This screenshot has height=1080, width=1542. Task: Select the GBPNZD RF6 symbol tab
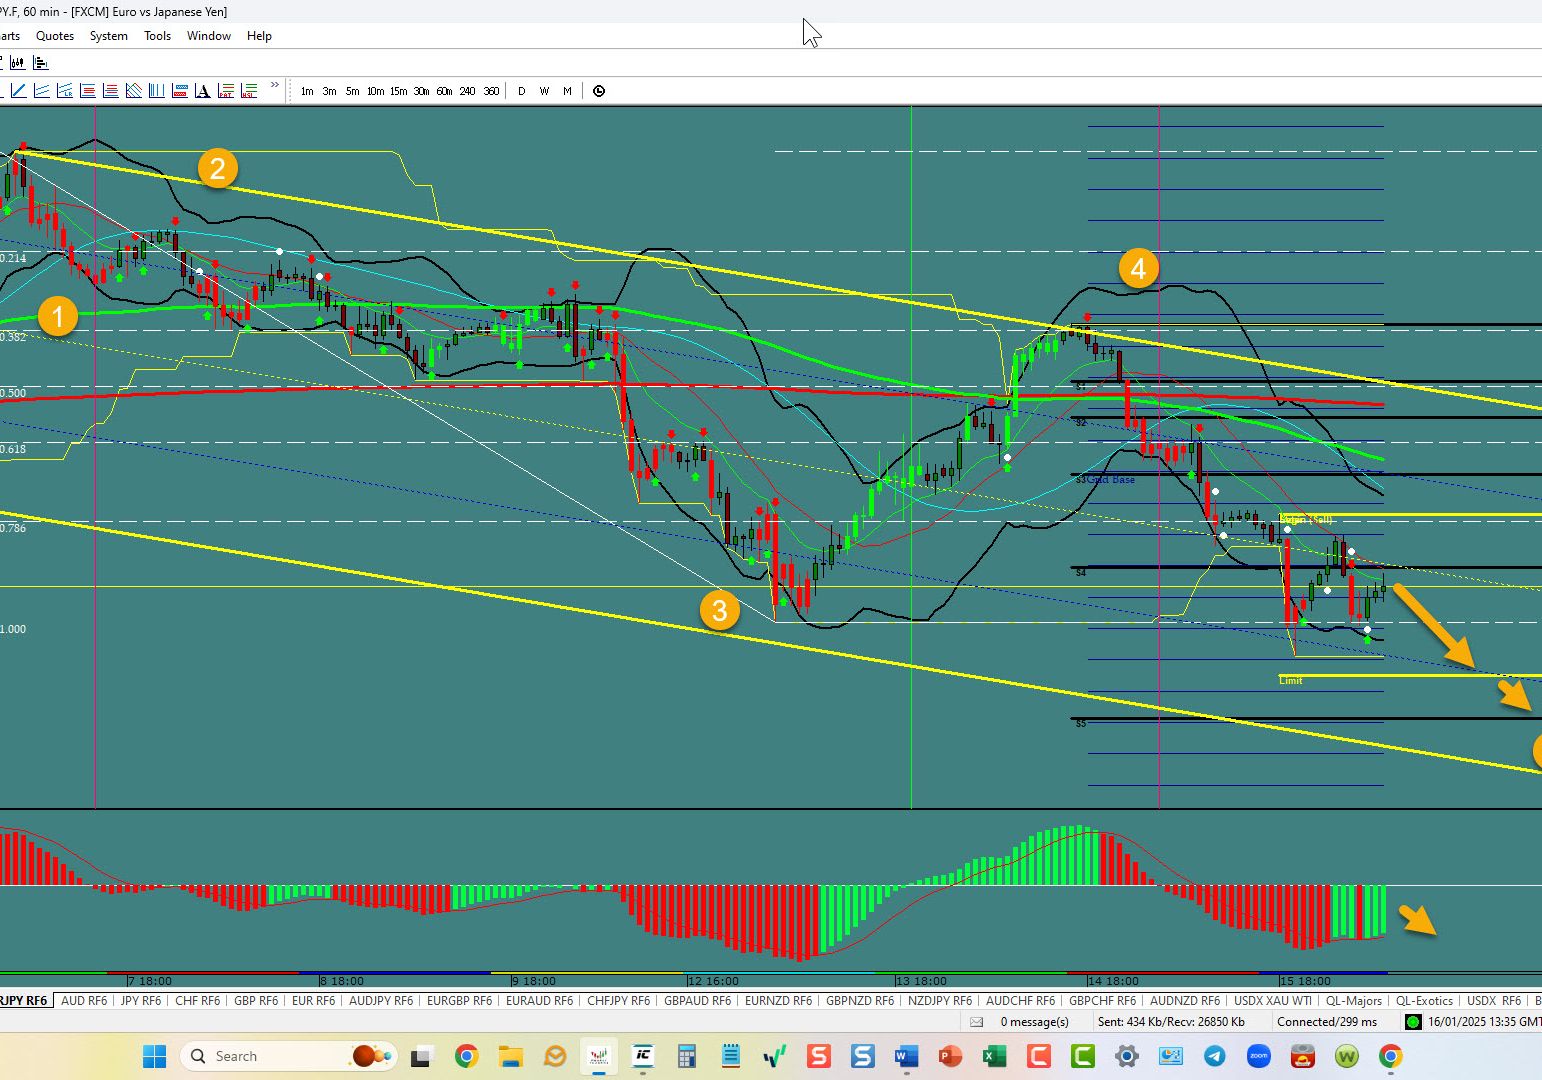[x=860, y=1000]
